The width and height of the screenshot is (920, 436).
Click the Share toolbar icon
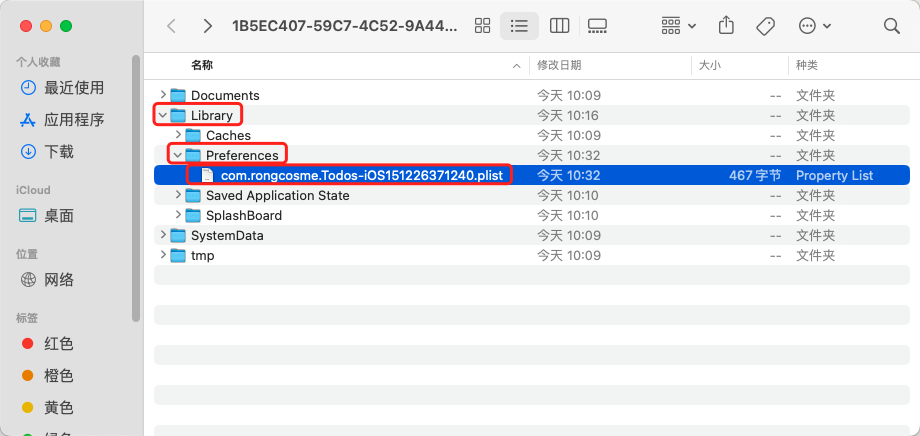click(726, 26)
